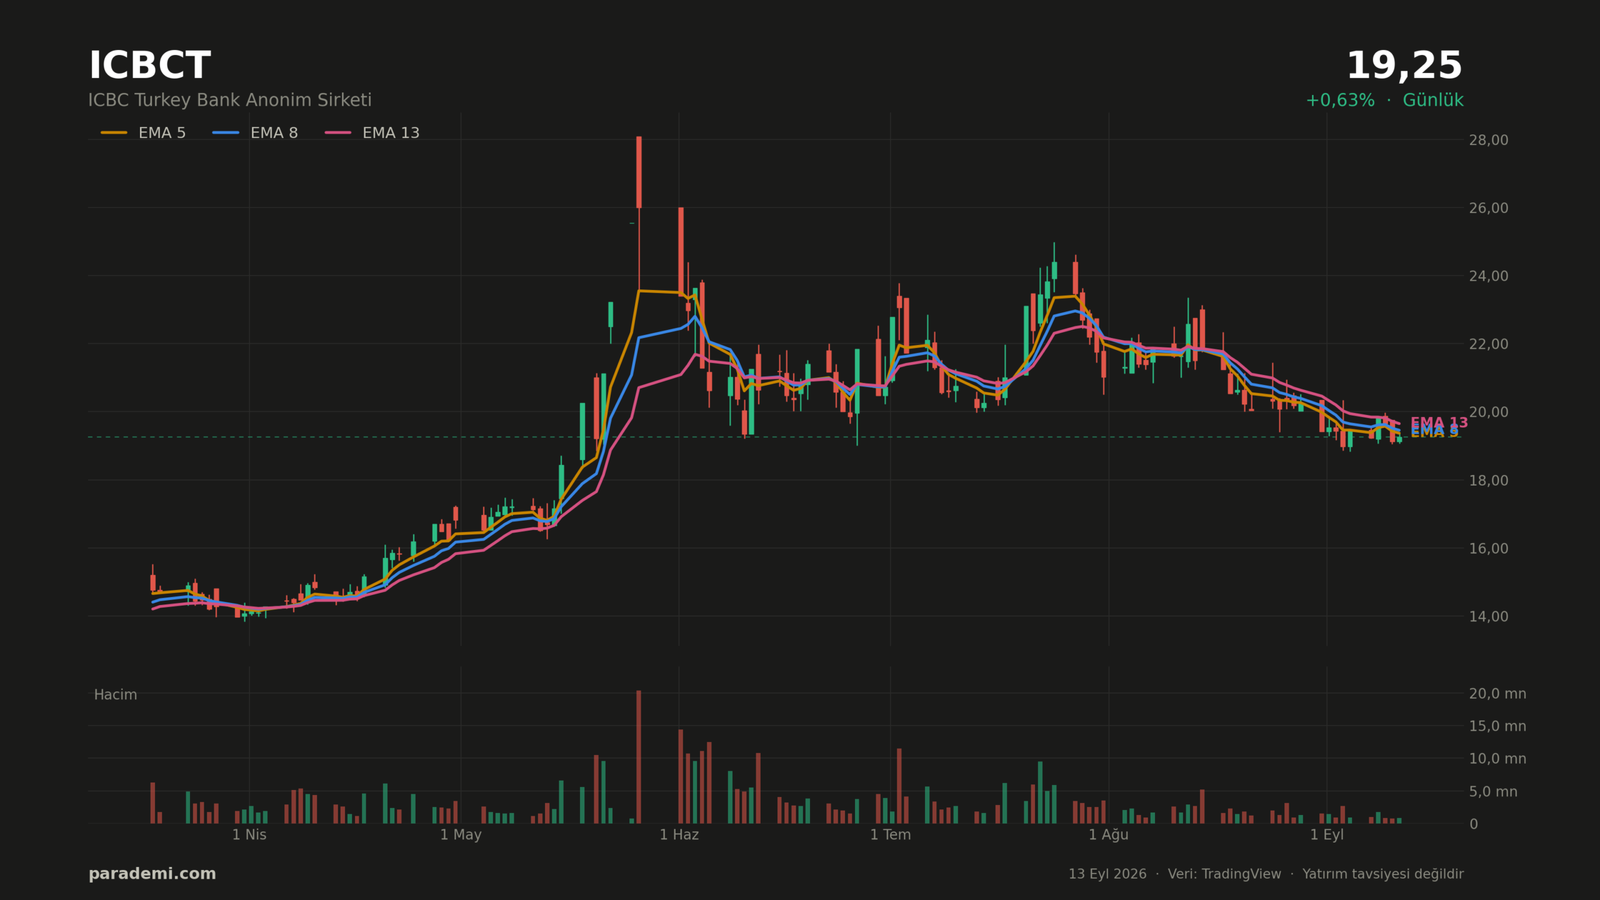Select the EMA 8 legend entry

click(x=255, y=133)
